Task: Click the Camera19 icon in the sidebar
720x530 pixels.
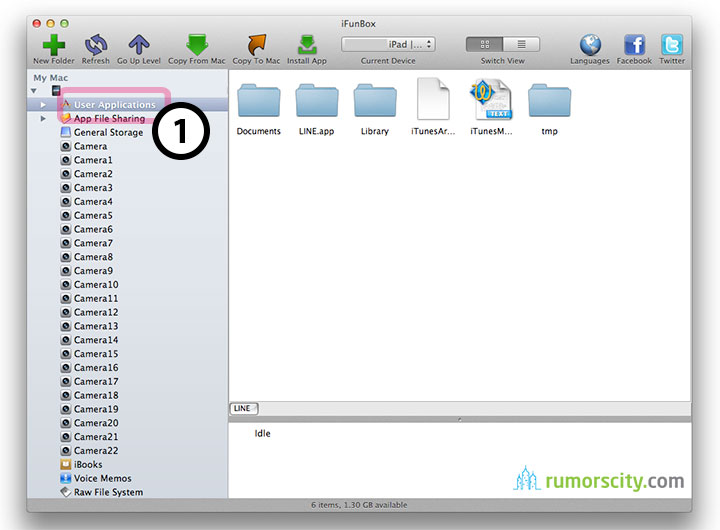Action: click(x=66, y=409)
